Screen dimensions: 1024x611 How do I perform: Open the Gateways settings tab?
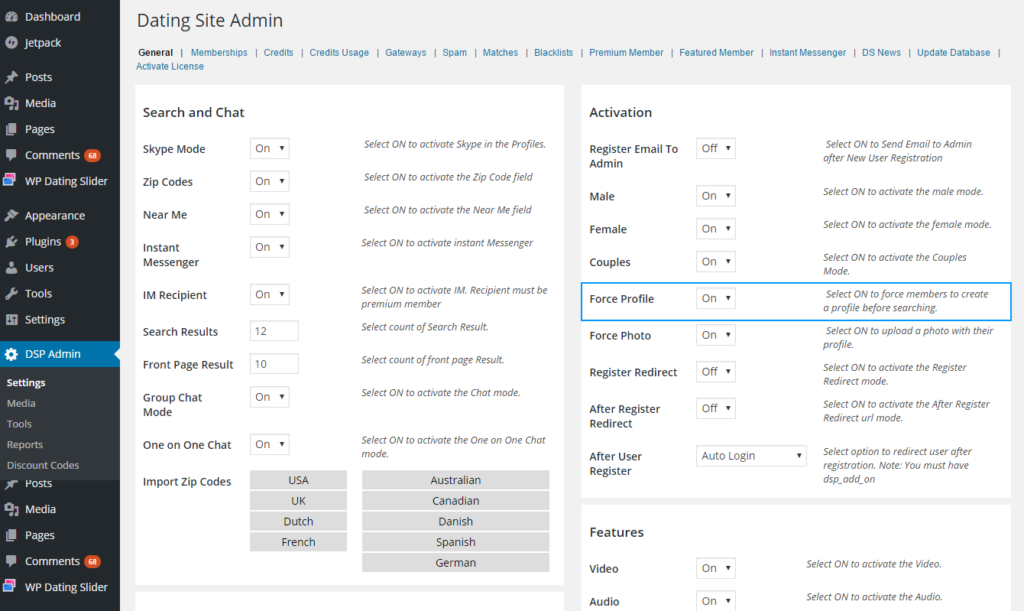point(405,52)
